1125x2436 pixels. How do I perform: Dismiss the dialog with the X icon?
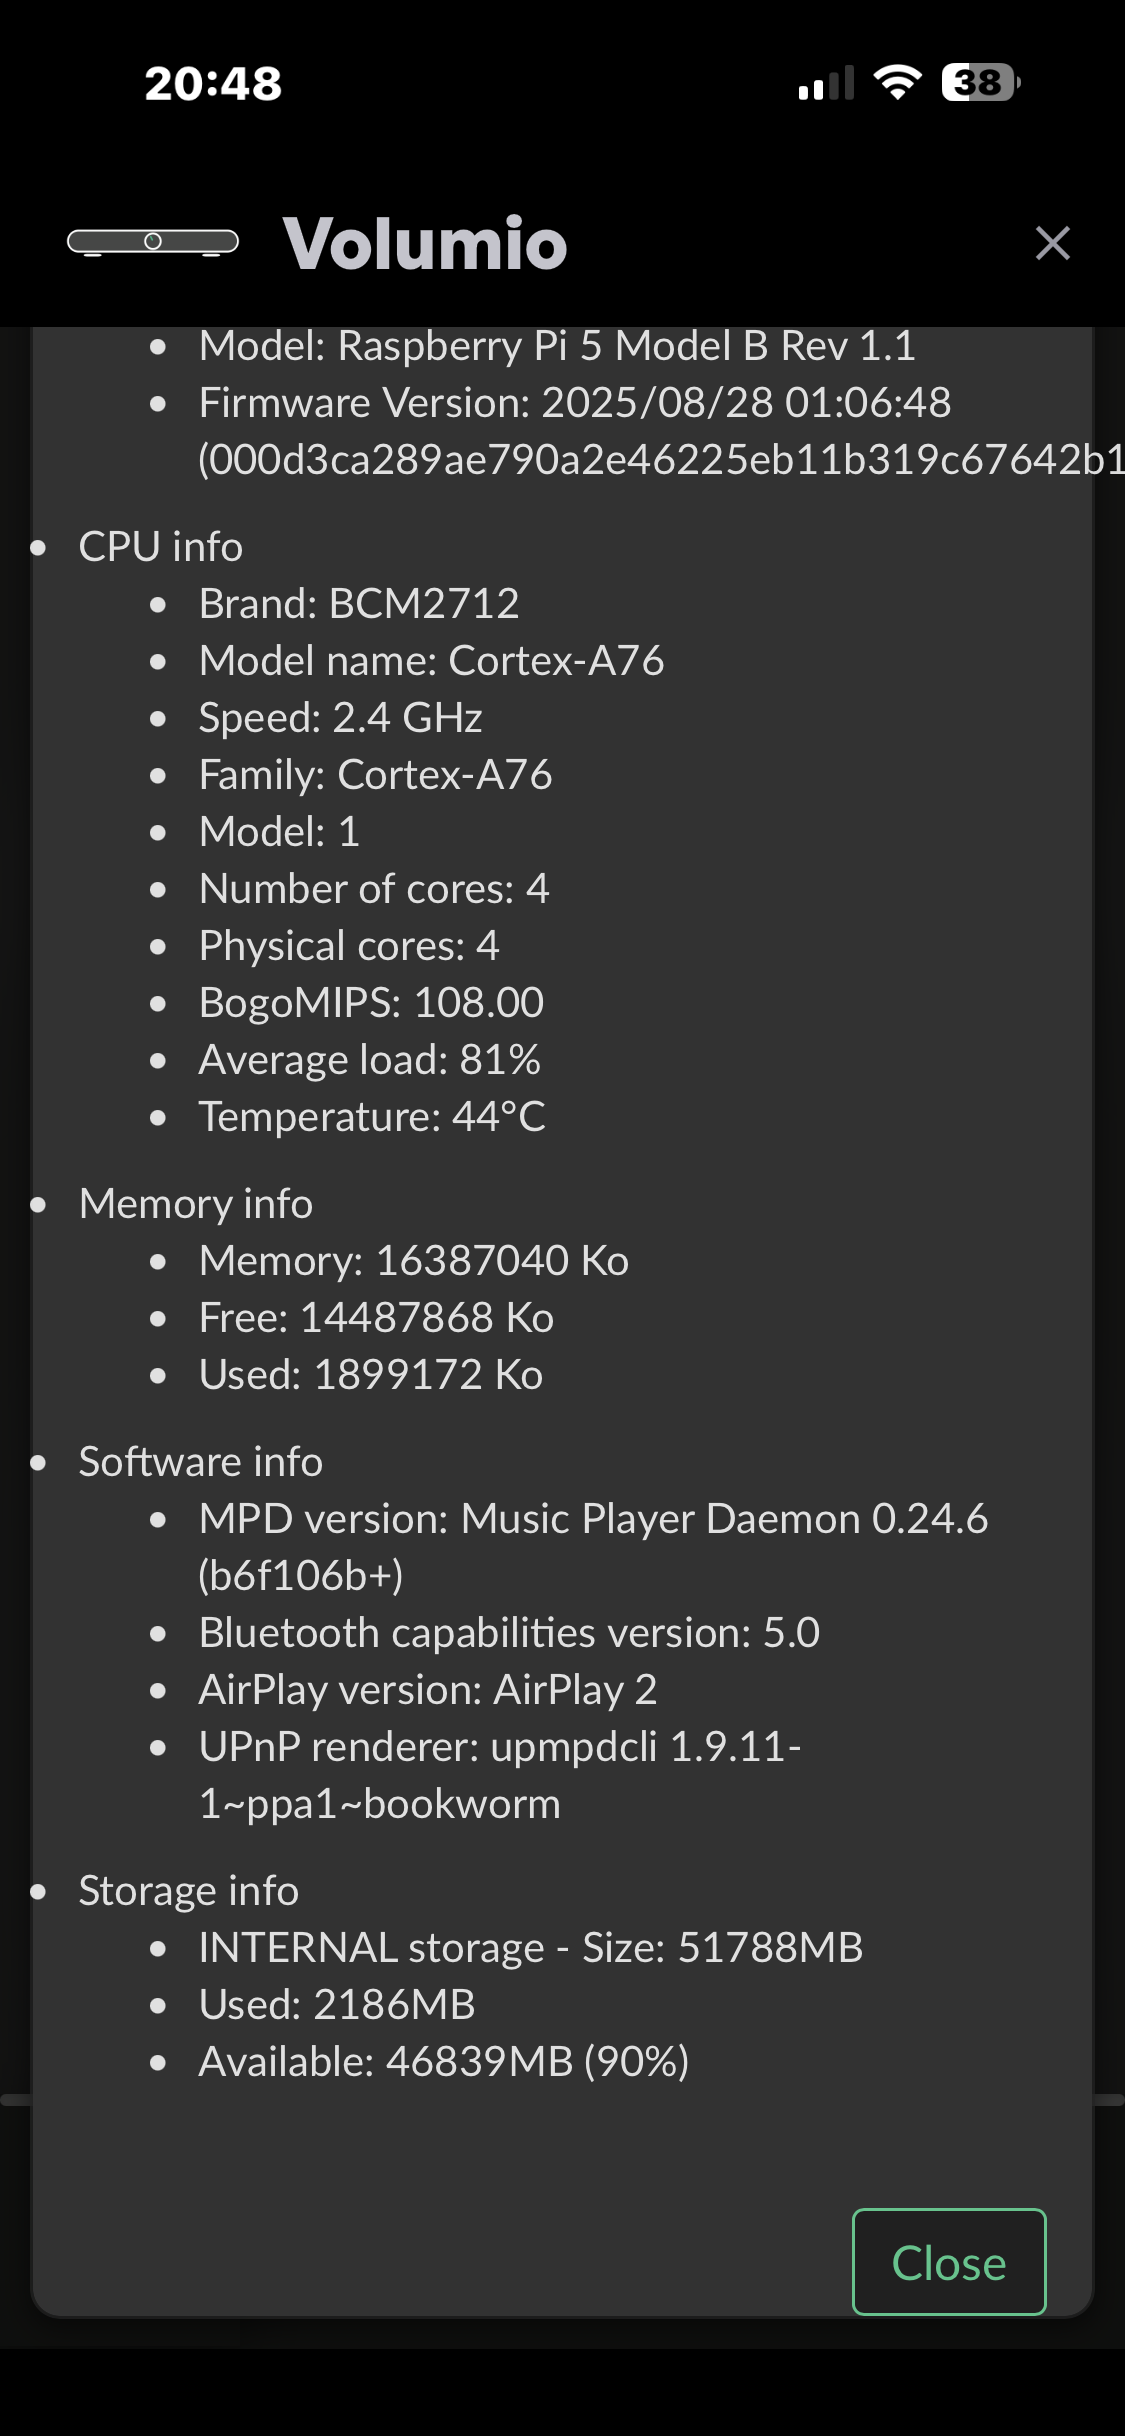[1052, 243]
